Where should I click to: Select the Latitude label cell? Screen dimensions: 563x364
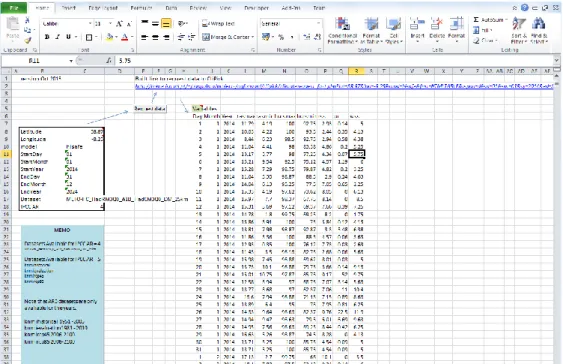coord(42,132)
